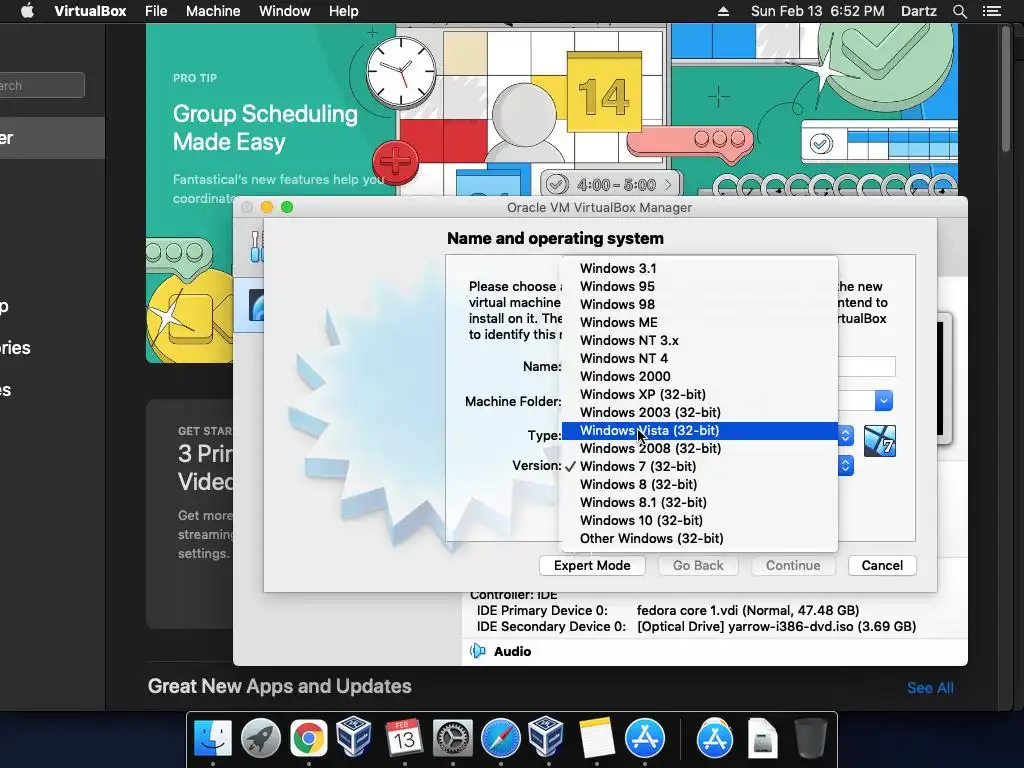
Task: Open the Window menu
Action: 285,11
